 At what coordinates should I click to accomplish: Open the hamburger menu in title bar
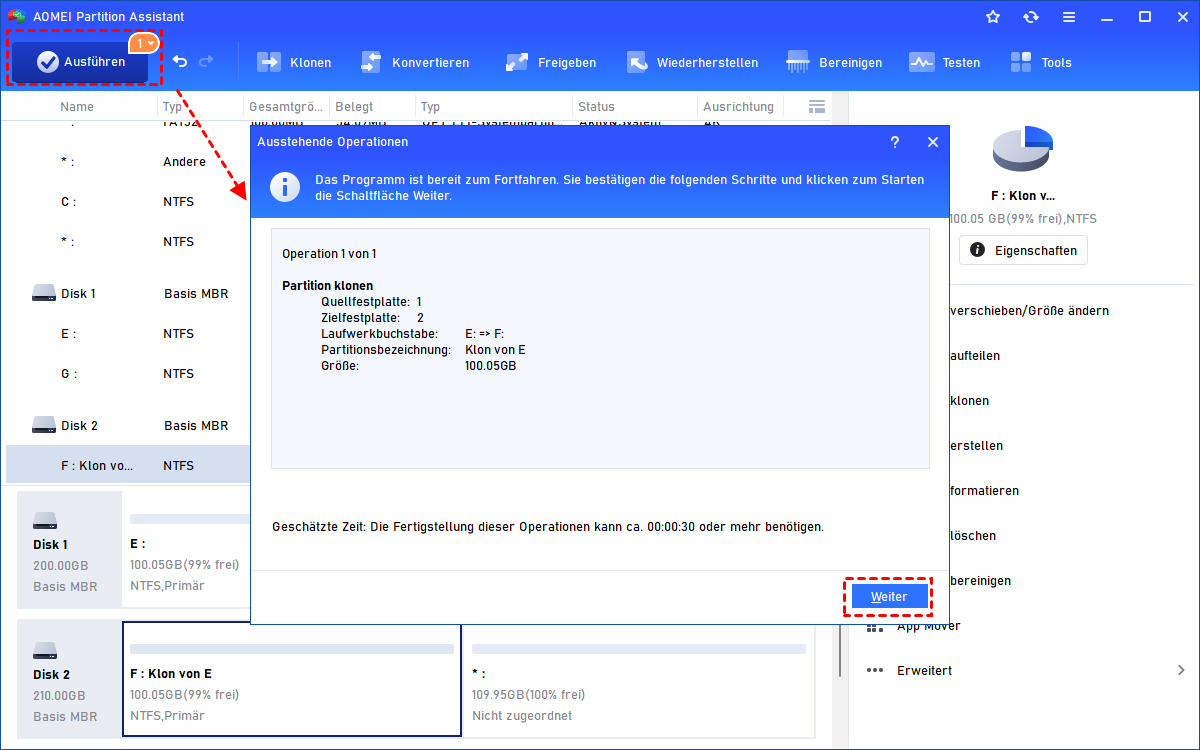click(x=1069, y=17)
